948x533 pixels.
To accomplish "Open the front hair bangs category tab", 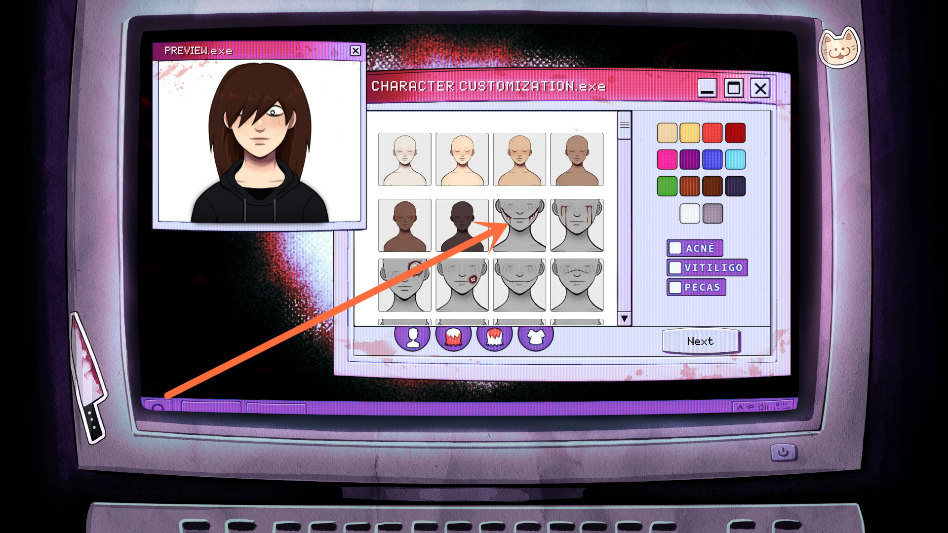I will click(x=494, y=336).
